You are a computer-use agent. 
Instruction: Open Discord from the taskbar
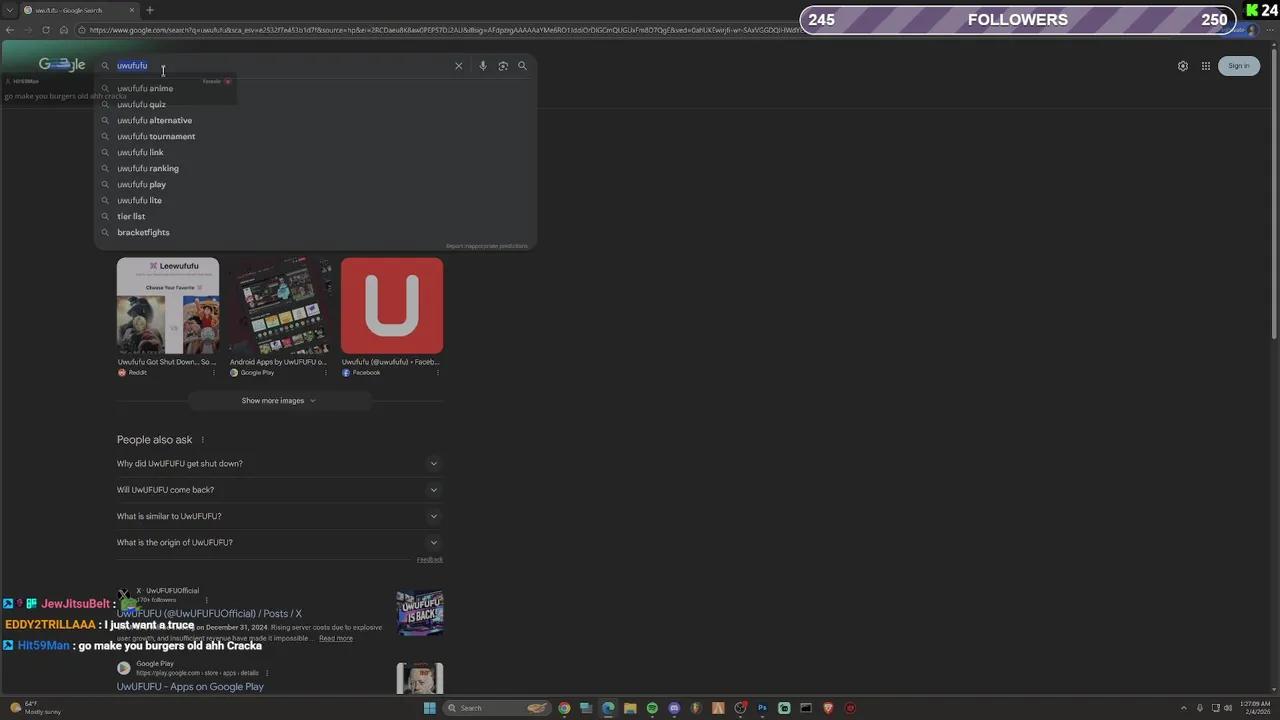pyautogui.click(x=674, y=708)
